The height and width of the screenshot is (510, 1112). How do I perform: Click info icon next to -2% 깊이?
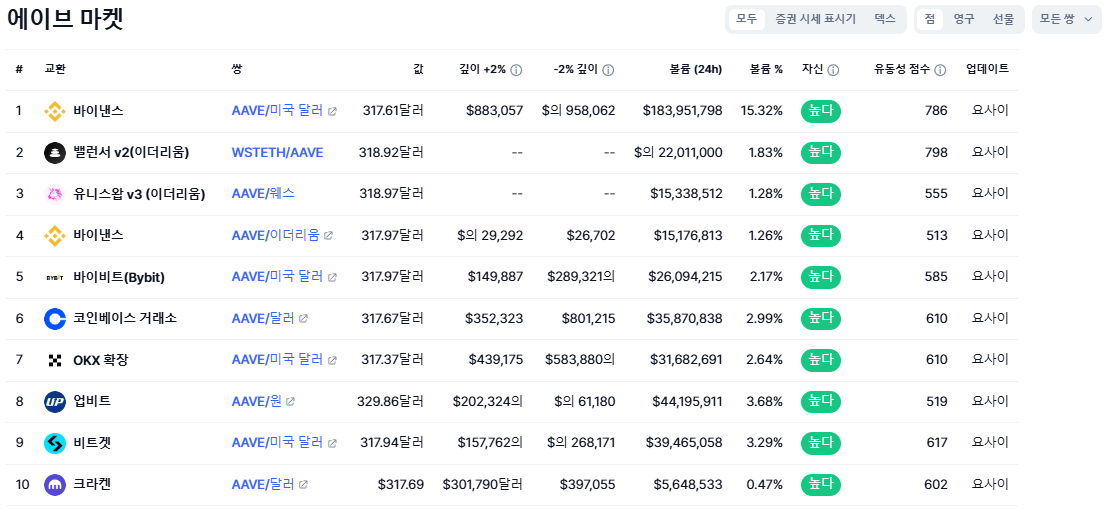[x=608, y=70]
